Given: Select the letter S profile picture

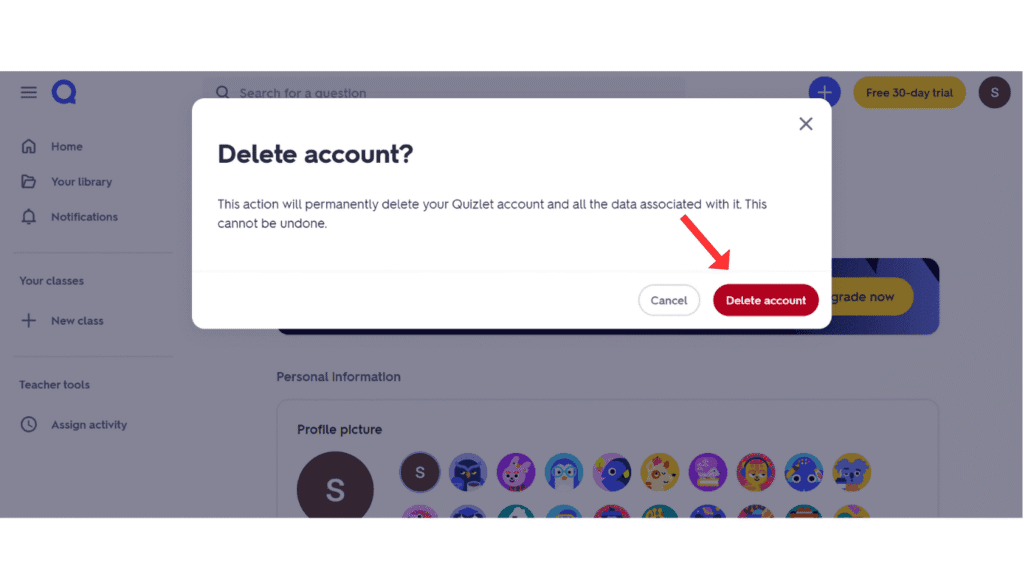Looking at the screenshot, I should [419, 472].
